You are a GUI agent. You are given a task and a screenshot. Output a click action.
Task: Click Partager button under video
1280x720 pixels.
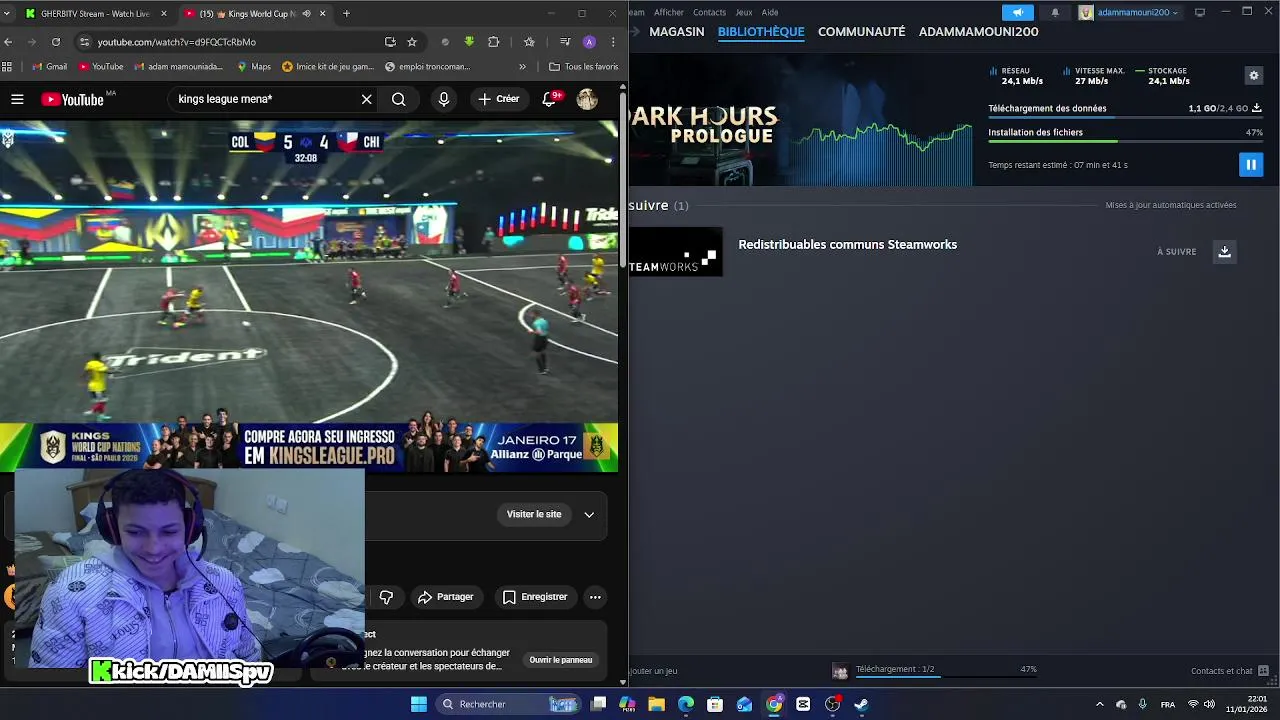(445, 597)
